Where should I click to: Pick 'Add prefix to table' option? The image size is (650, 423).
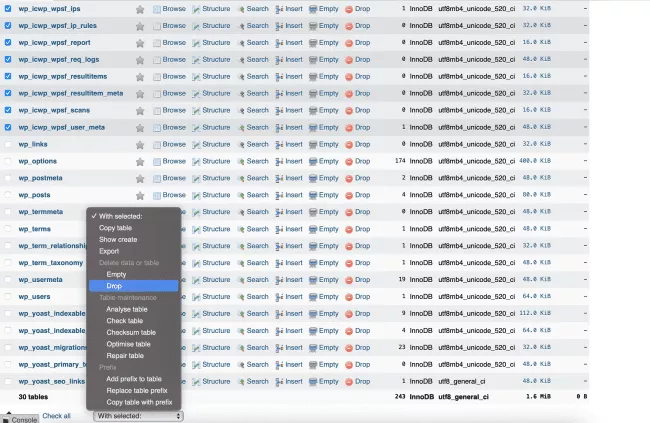point(134,379)
